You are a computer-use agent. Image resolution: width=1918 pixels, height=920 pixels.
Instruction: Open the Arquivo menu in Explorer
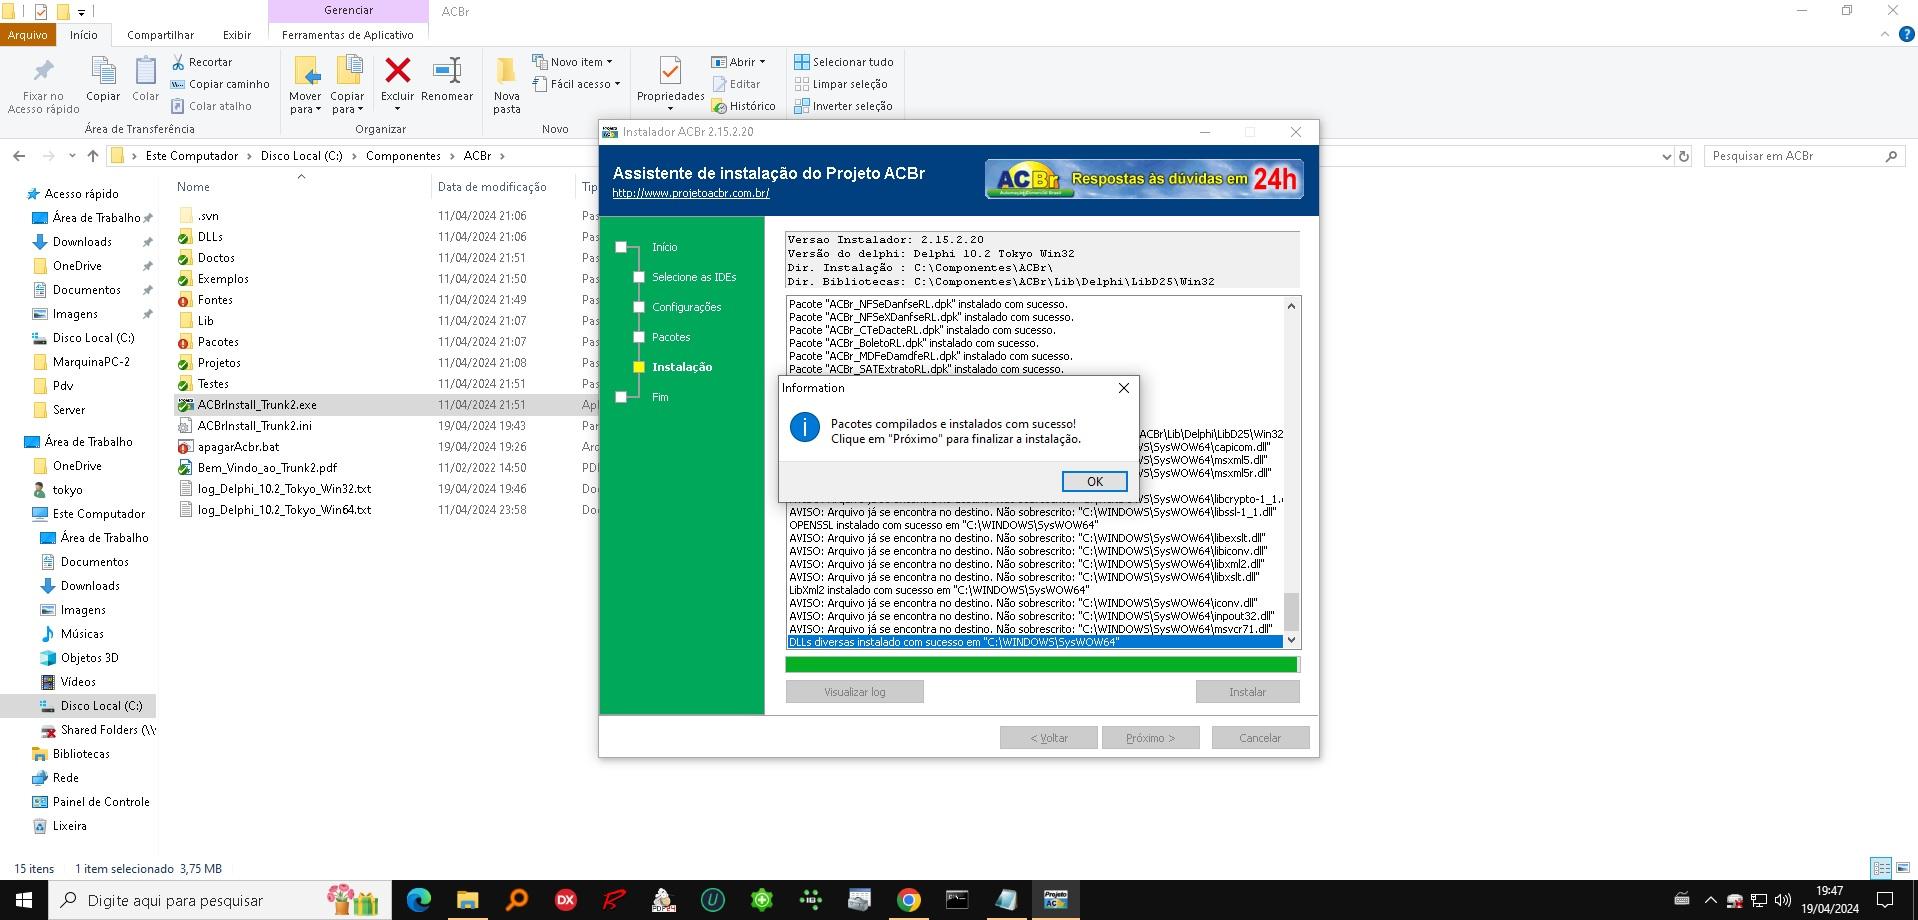click(x=27, y=34)
